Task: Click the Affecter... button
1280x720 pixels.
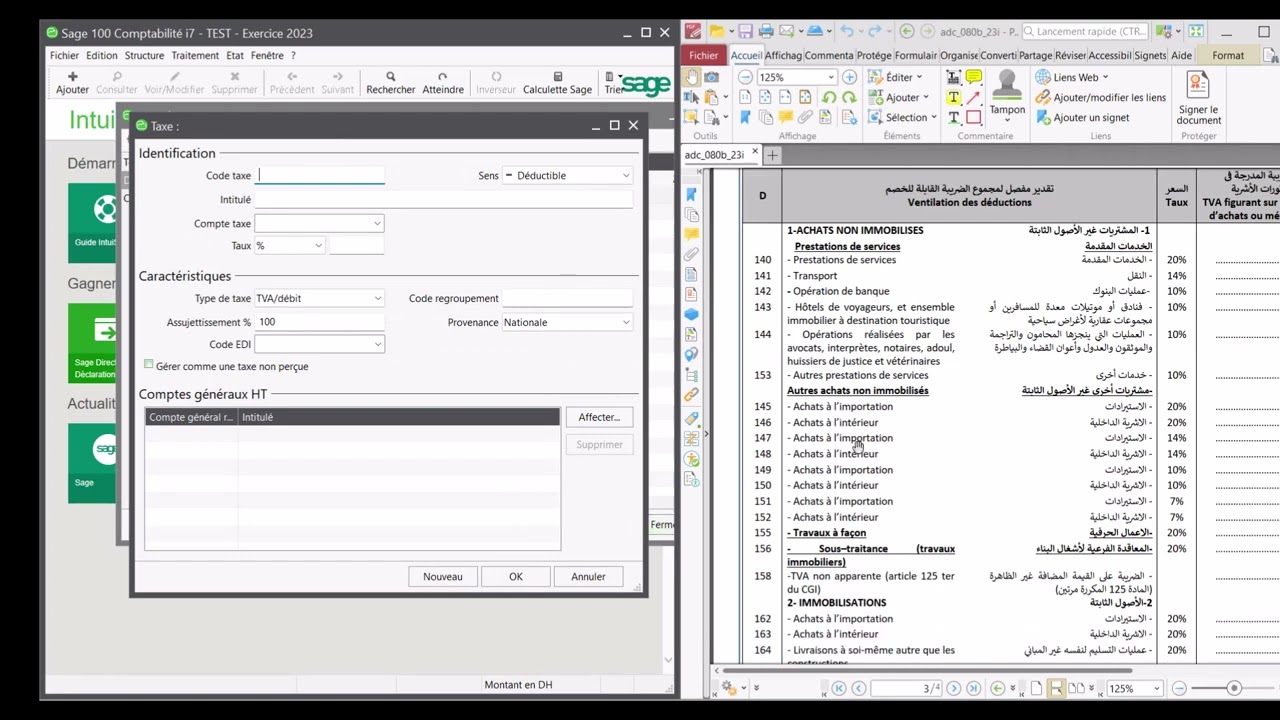Action: [599, 417]
